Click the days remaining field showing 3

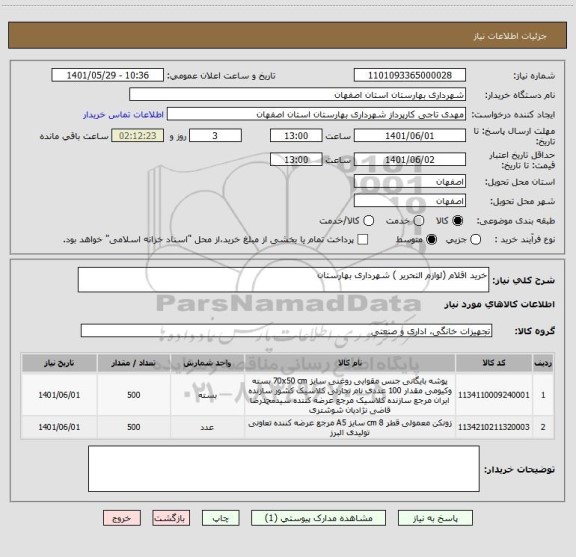click(x=215, y=136)
